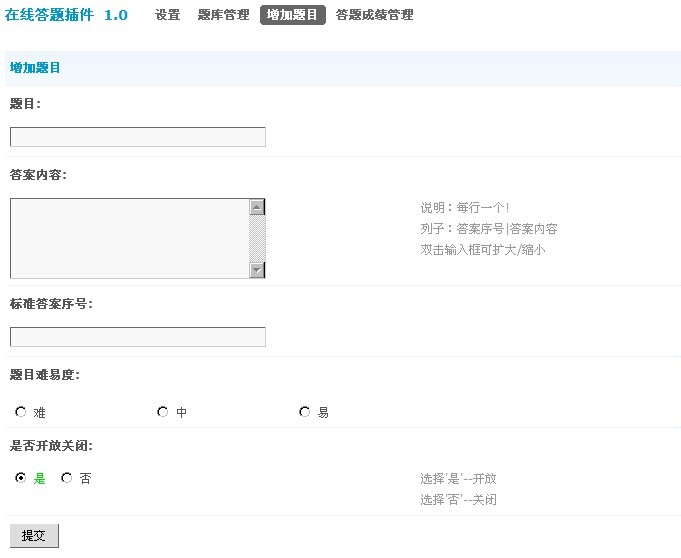This screenshot has width=681, height=558.
Task: Click the 是否开放关闭 field label
Action: point(51,445)
